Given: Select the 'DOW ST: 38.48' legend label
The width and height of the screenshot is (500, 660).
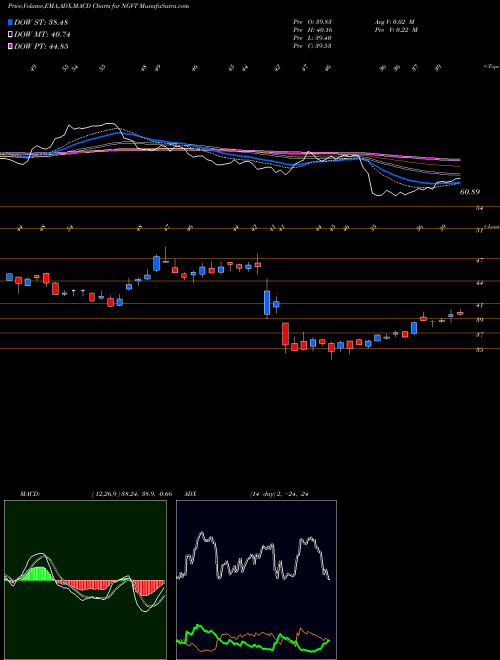Looking at the screenshot, I should pos(41,22).
